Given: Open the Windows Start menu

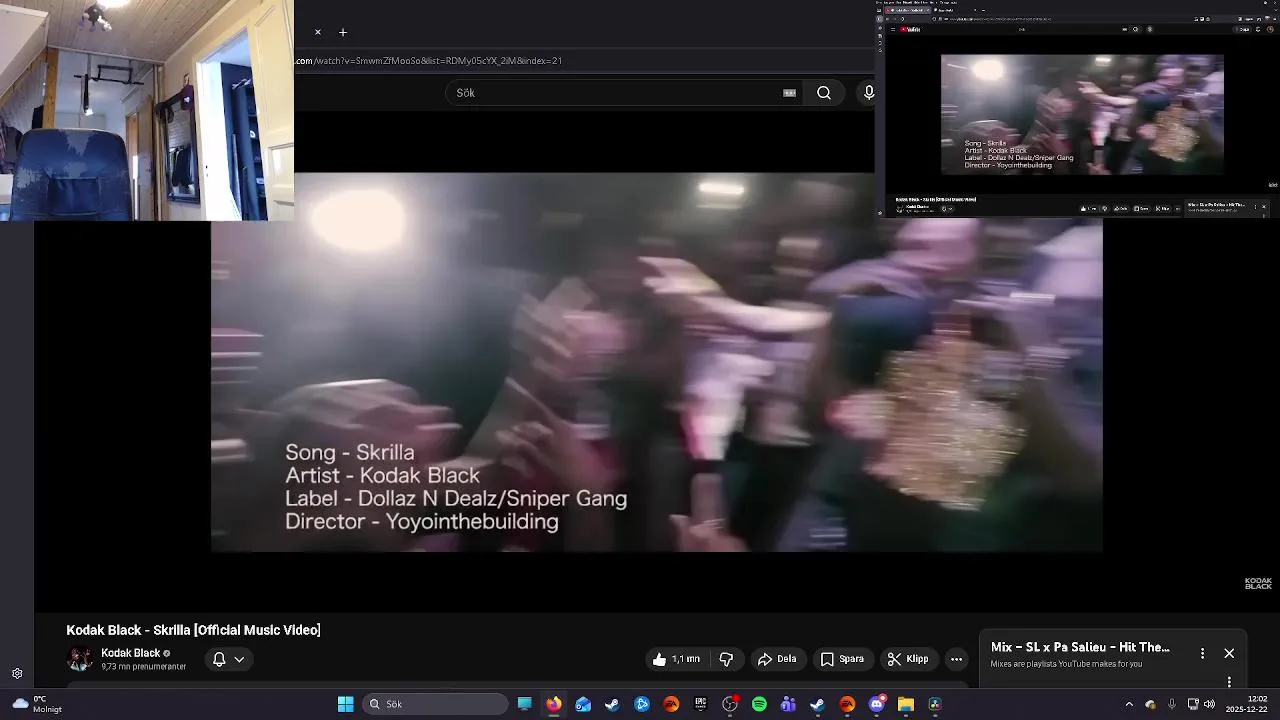Looking at the screenshot, I should tap(345, 704).
